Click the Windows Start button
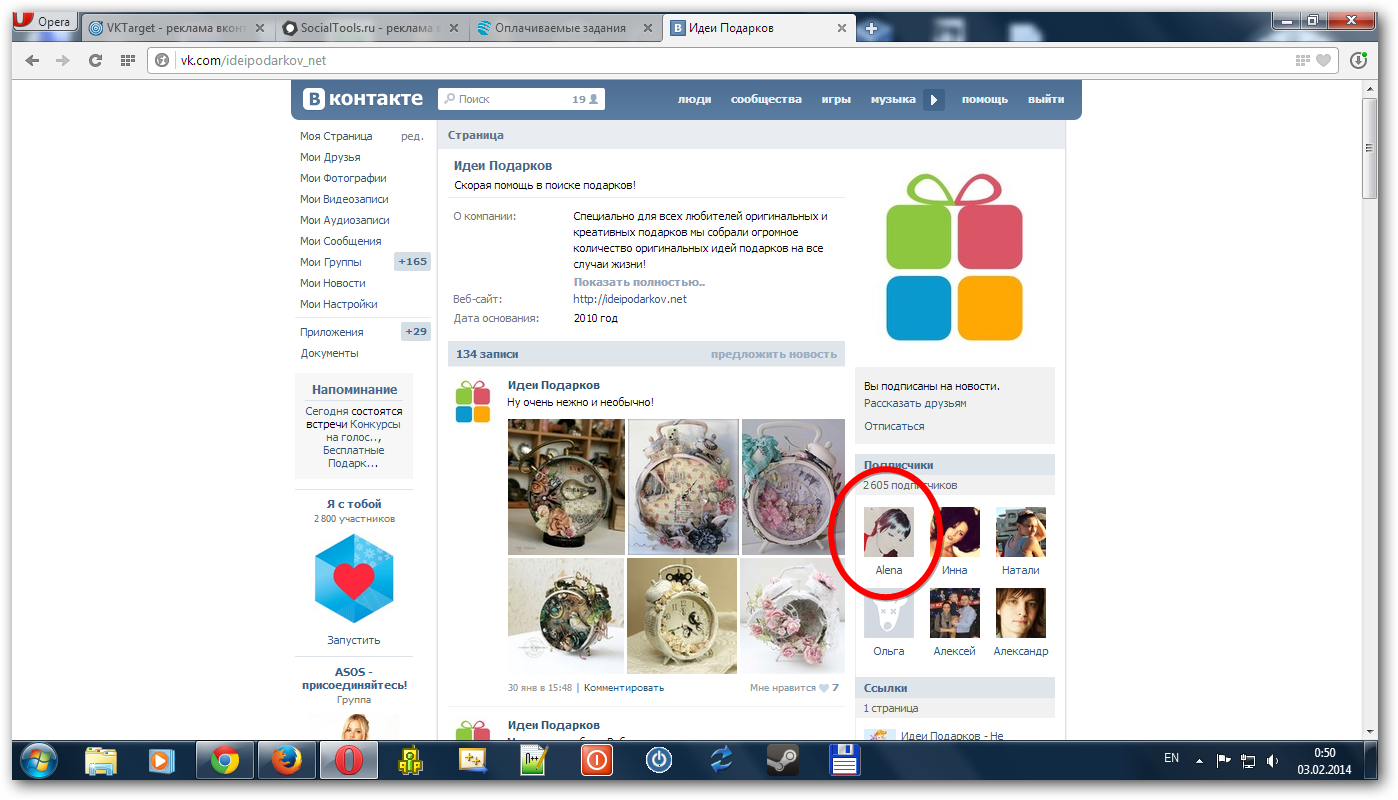 tap(40, 761)
